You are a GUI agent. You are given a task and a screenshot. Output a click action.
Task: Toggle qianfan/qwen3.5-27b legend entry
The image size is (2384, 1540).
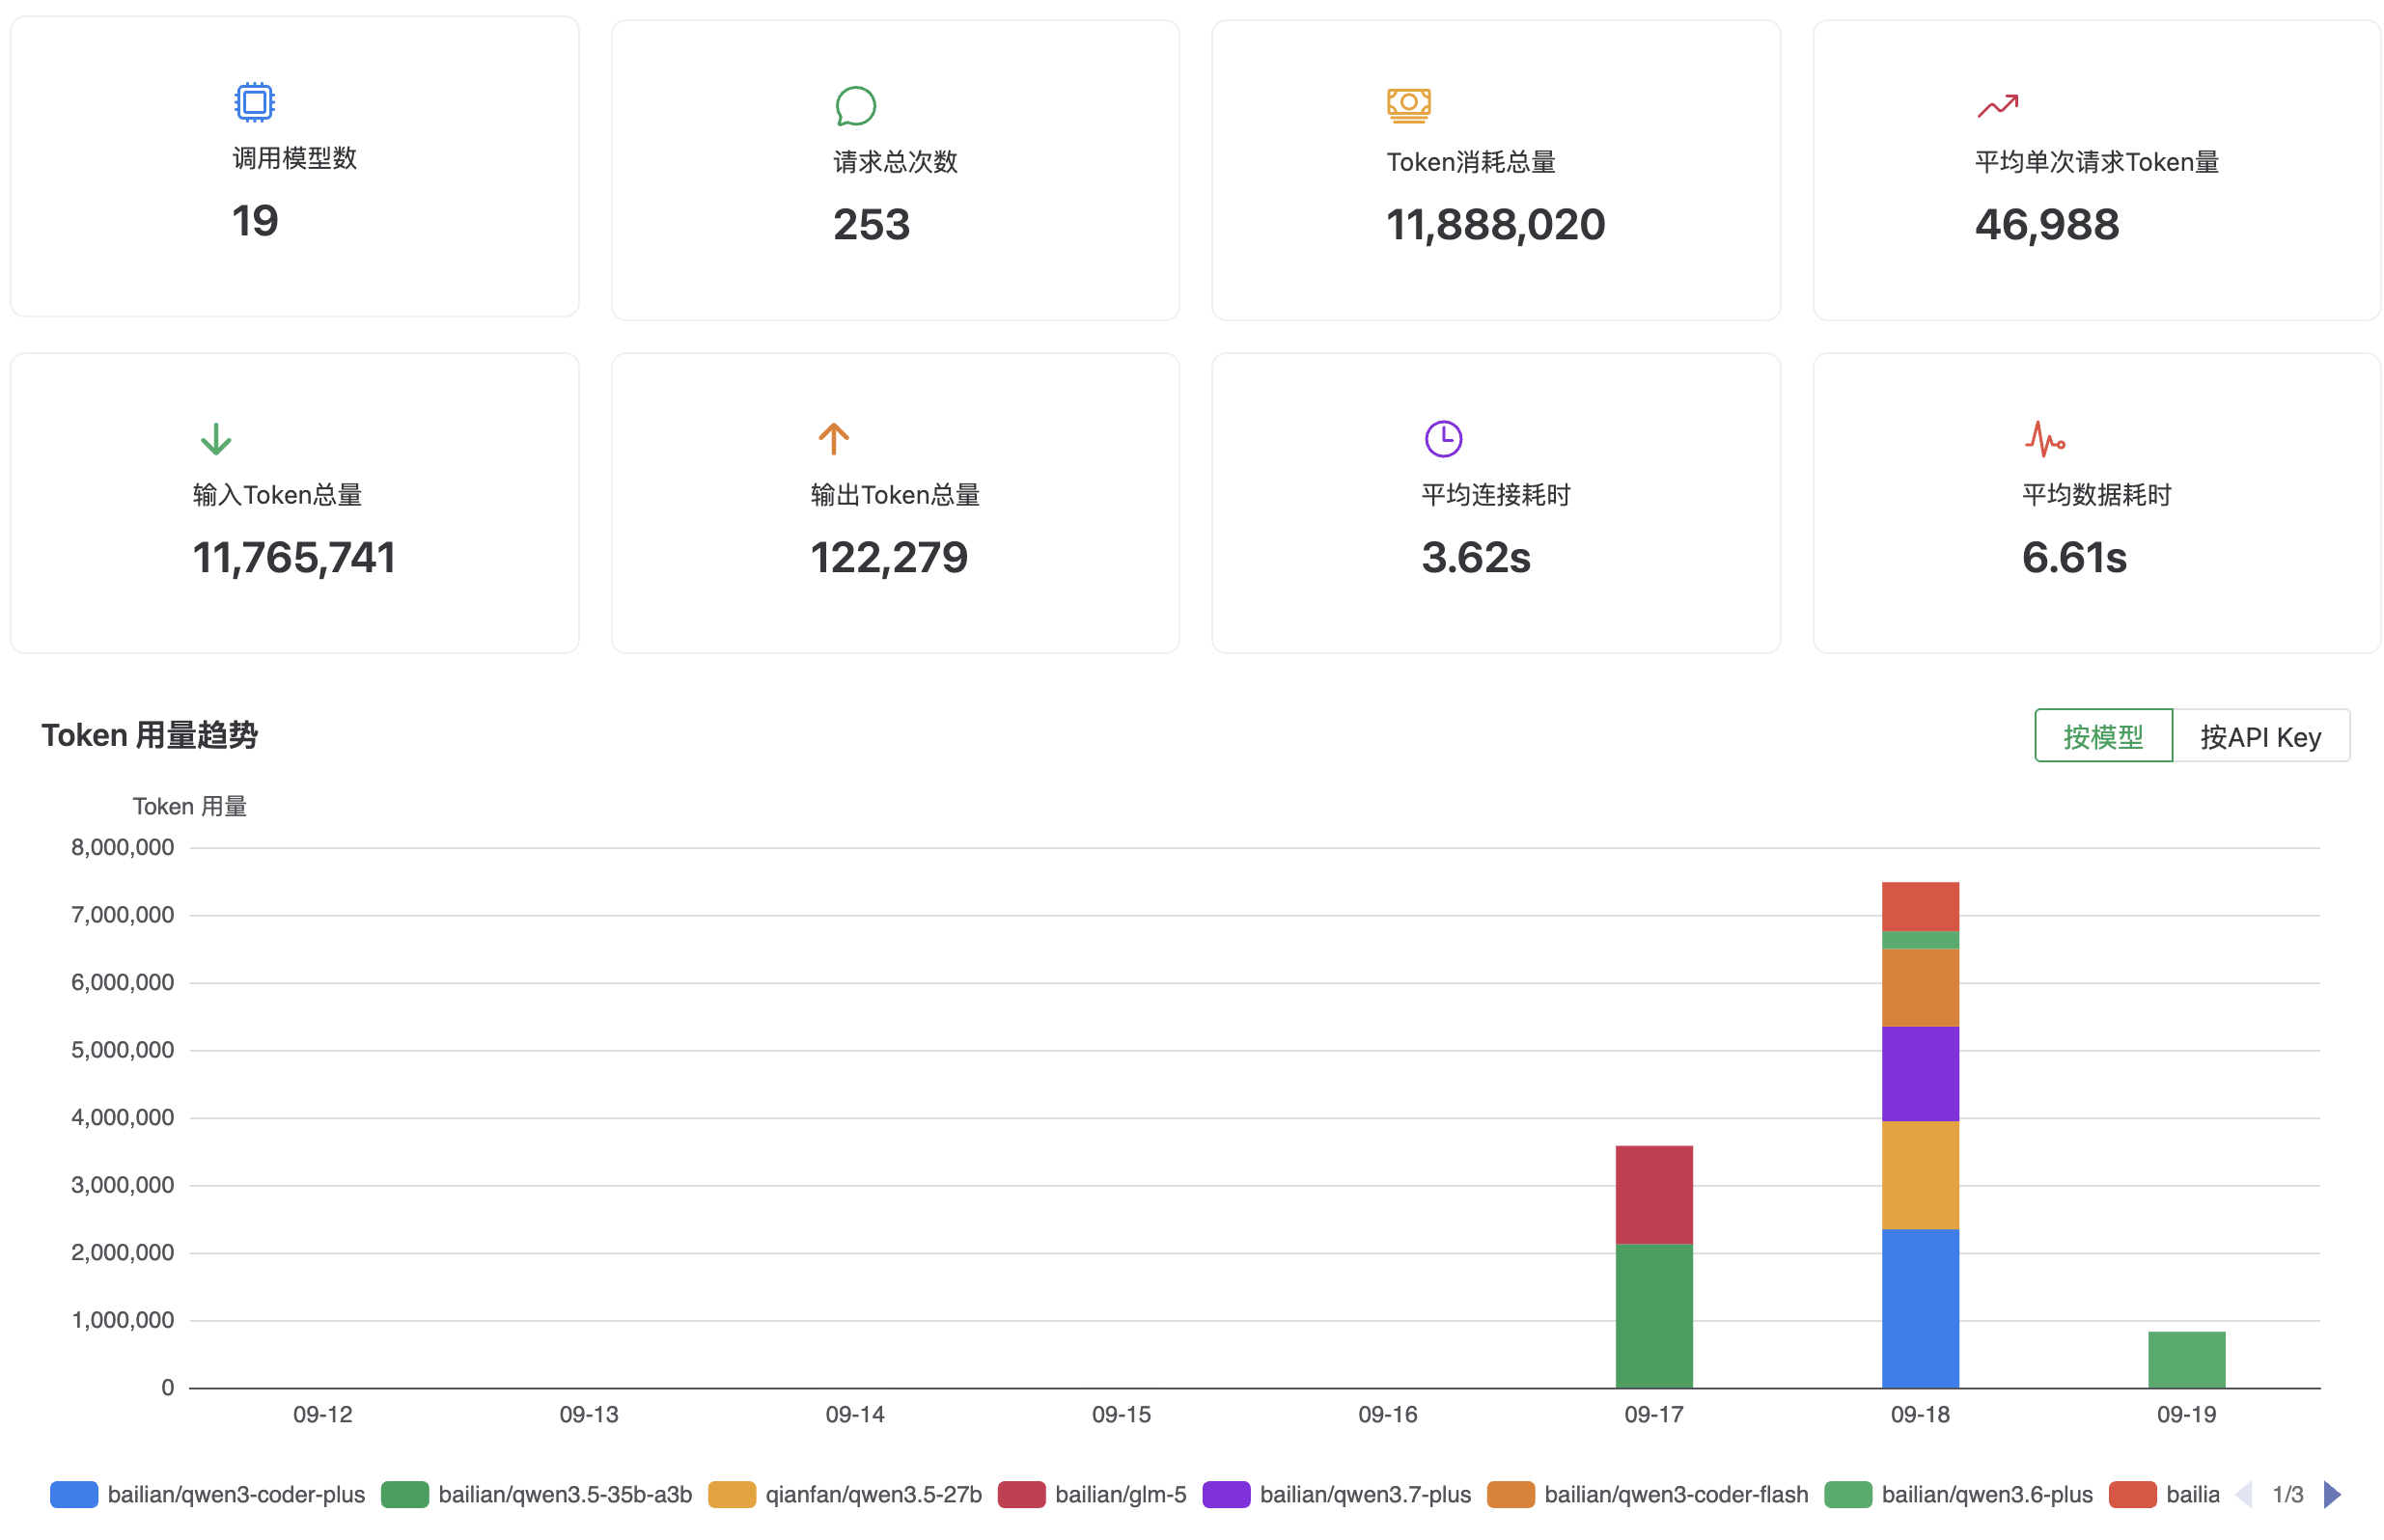point(844,1494)
